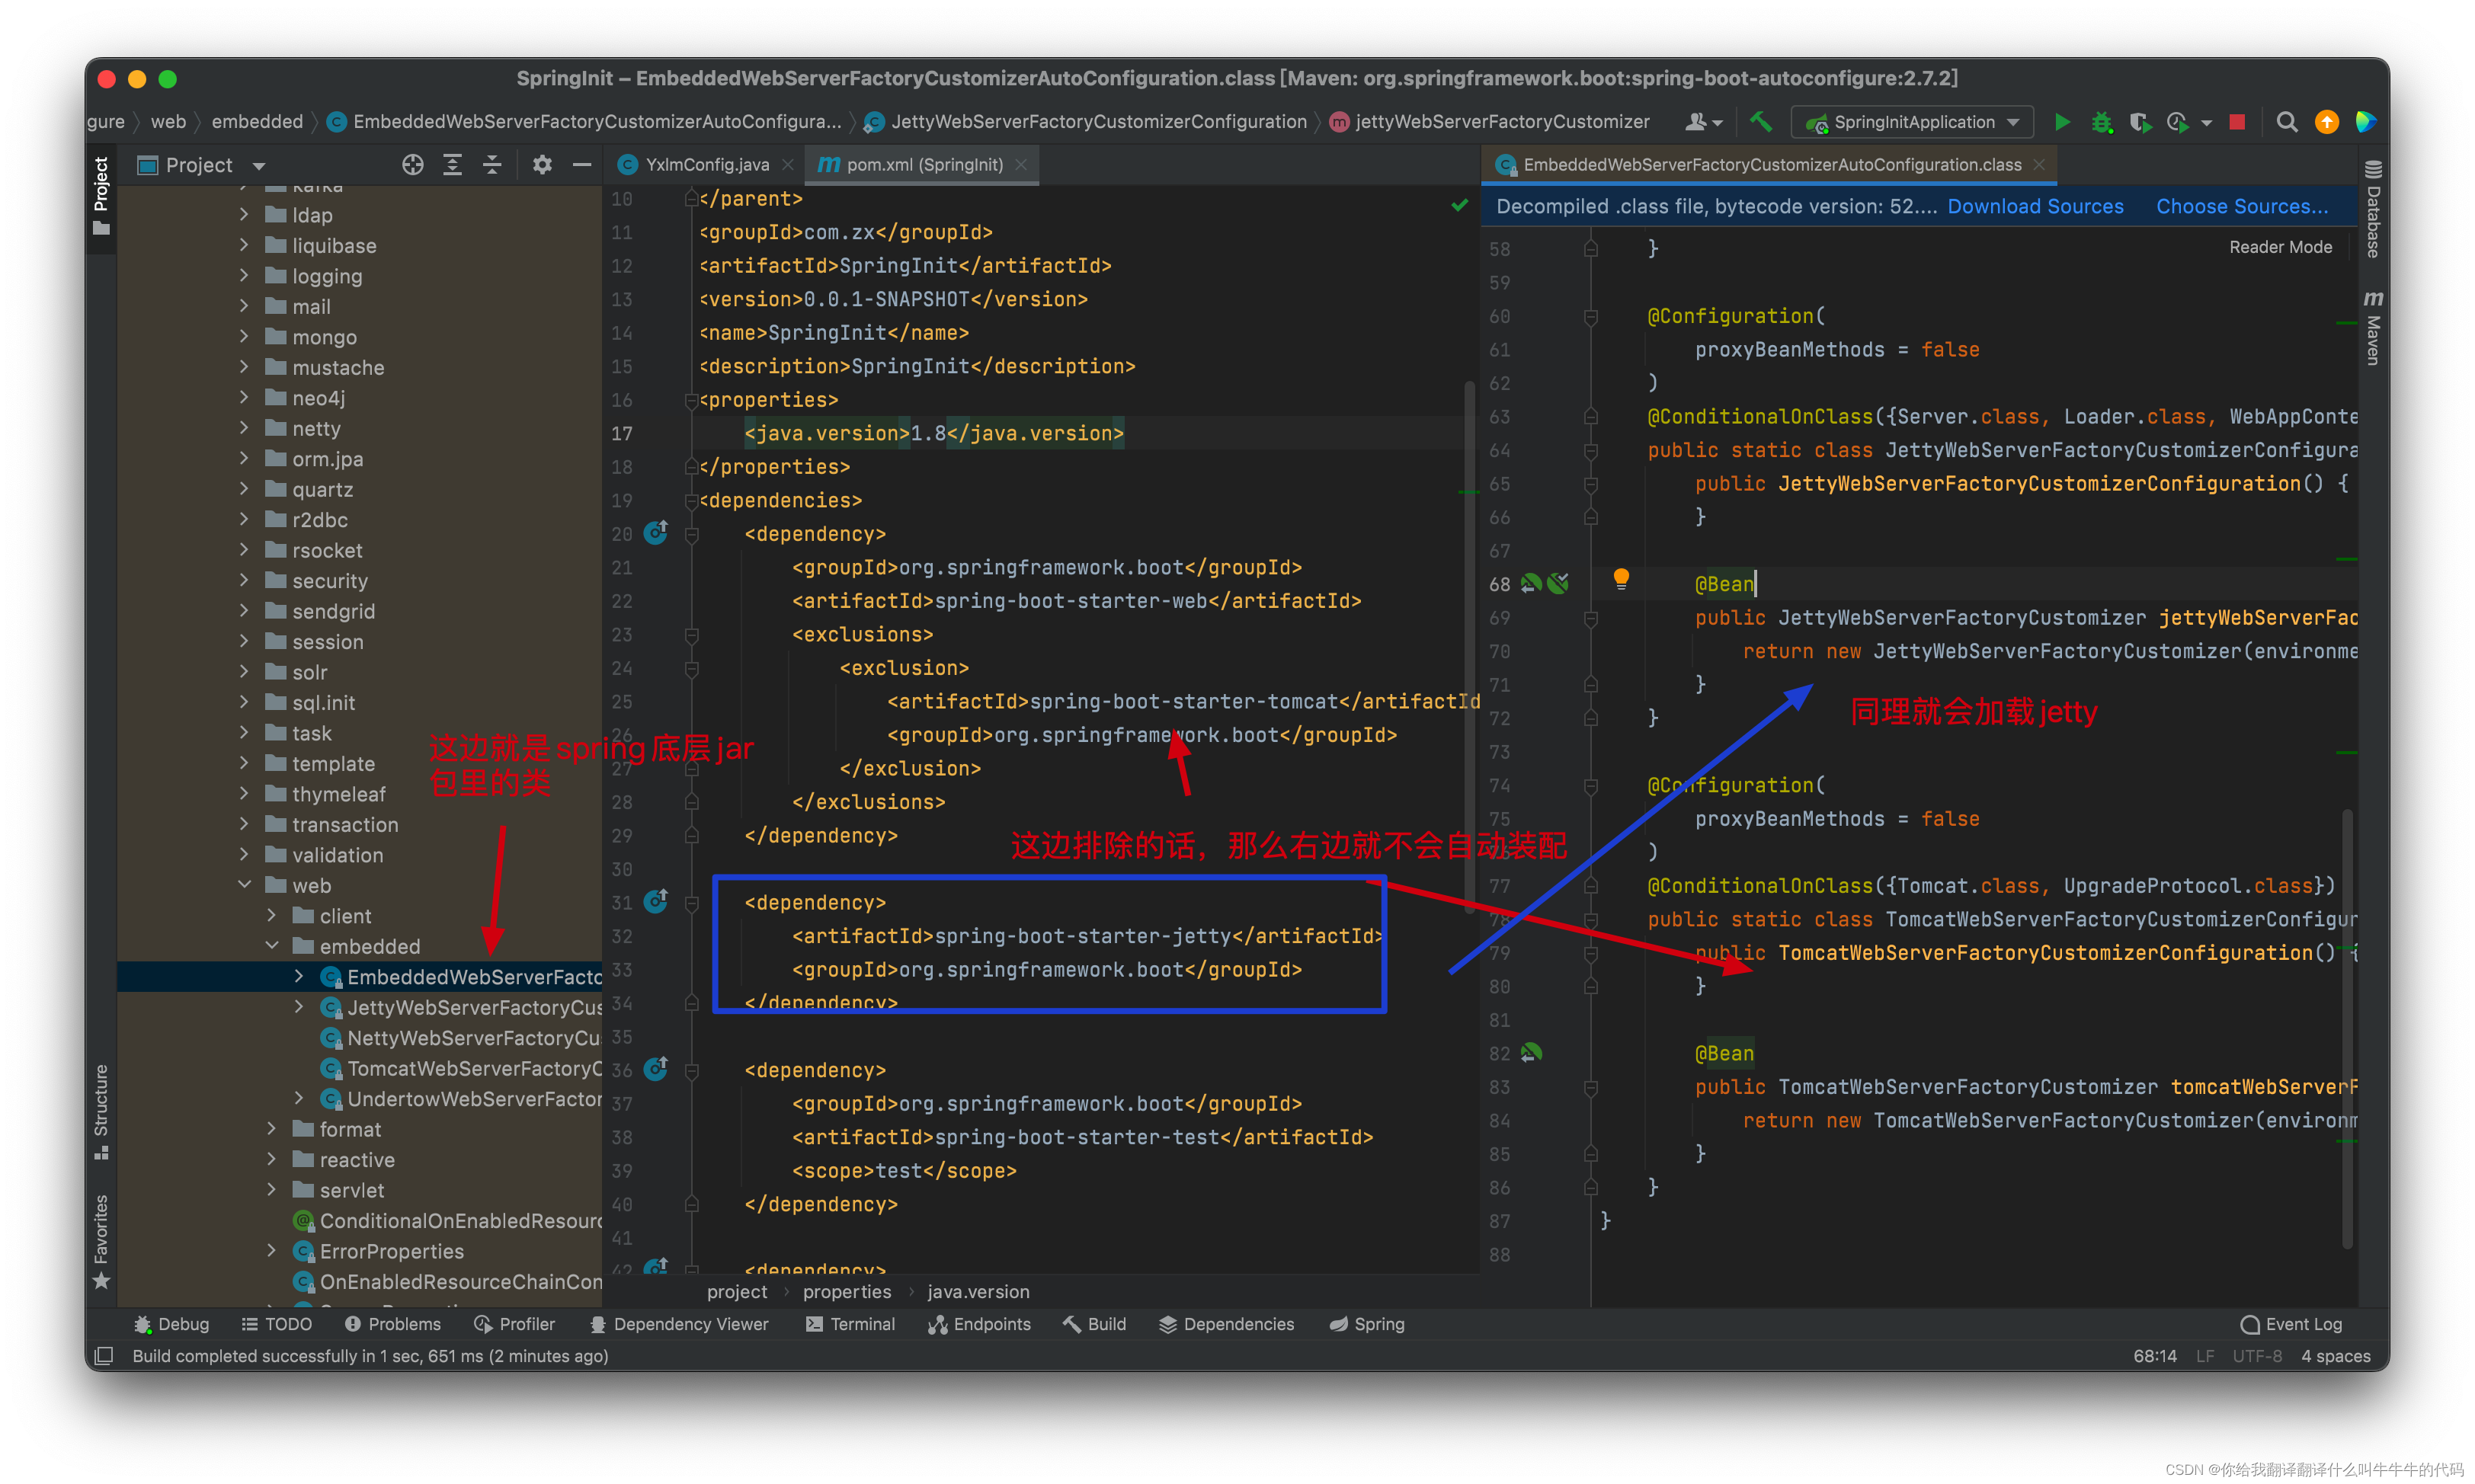Click the IDE update notification icon
Viewport: 2475px width, 1484px height.
point(2327,122)
